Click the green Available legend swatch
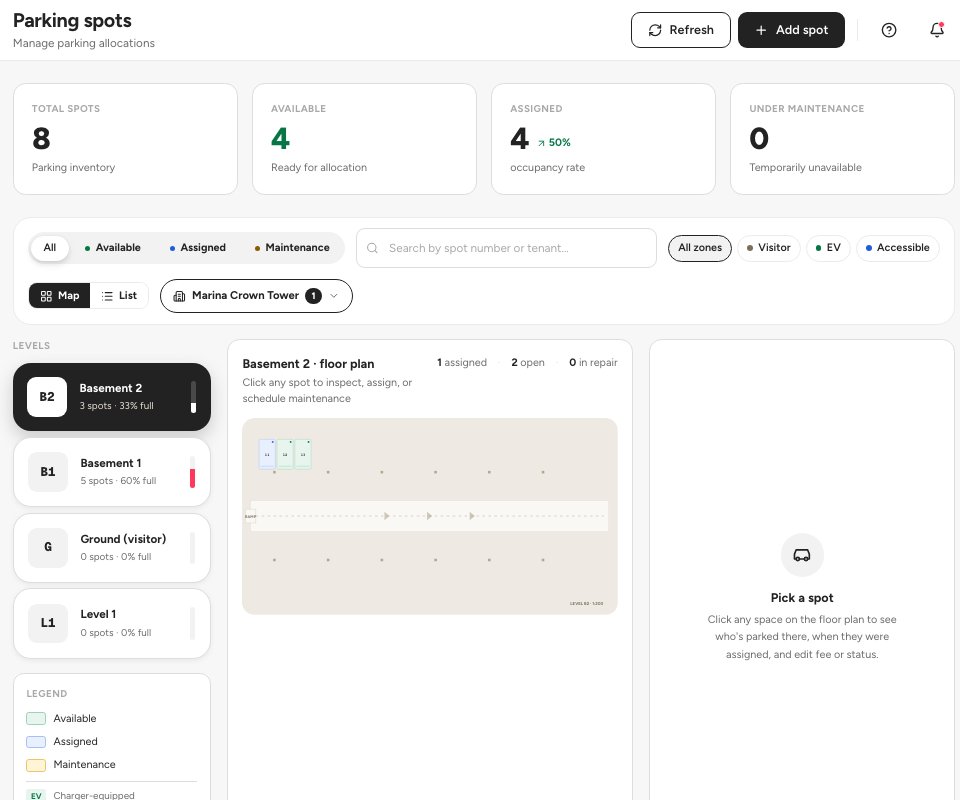 click(36, 719)
